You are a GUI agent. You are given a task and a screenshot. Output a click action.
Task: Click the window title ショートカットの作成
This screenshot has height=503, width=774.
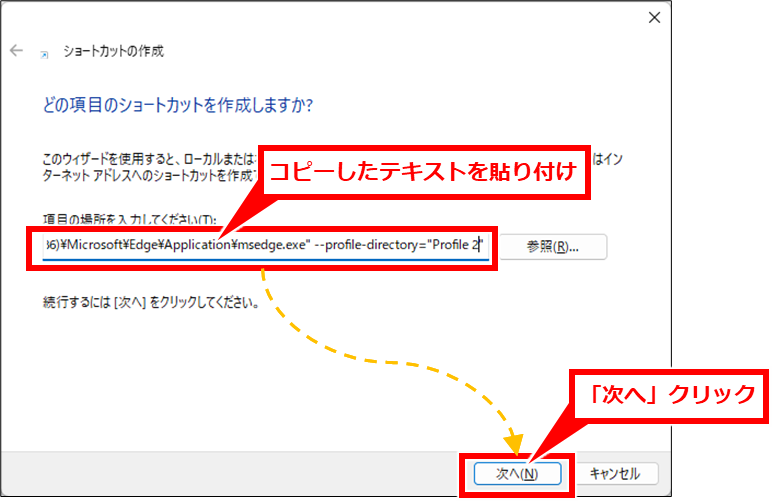(x=113, y=51)
